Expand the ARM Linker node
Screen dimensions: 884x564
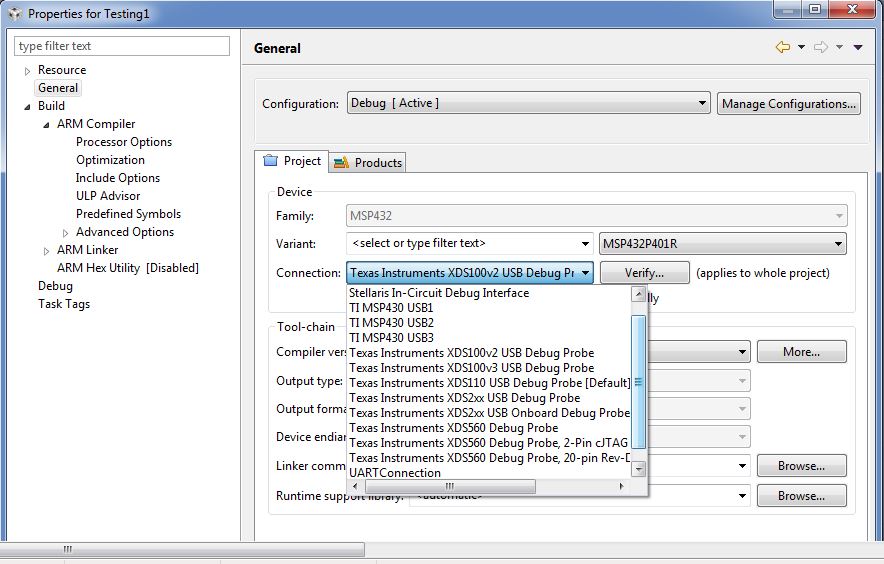click(x=46, y=251)
